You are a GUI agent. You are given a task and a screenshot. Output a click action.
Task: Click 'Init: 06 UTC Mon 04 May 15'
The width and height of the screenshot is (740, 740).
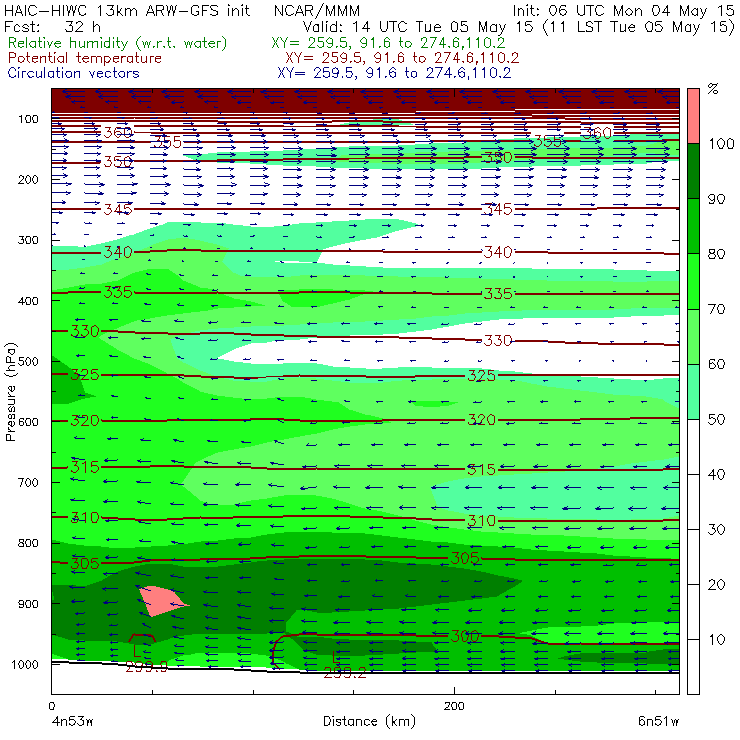[623, 10]
